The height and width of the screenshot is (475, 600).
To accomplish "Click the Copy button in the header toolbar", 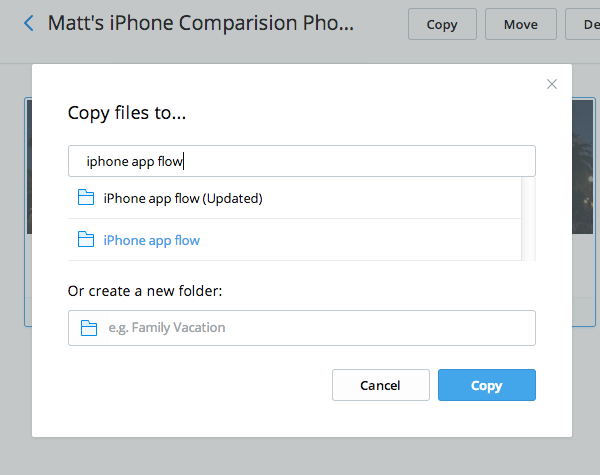I will point(442,24).
